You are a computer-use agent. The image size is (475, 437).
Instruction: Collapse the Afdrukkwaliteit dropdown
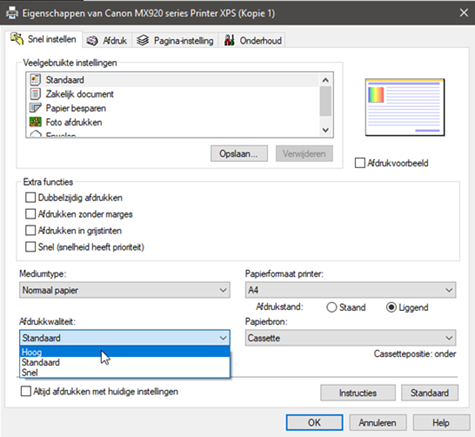pyautogui.click(x=125, y=338)
